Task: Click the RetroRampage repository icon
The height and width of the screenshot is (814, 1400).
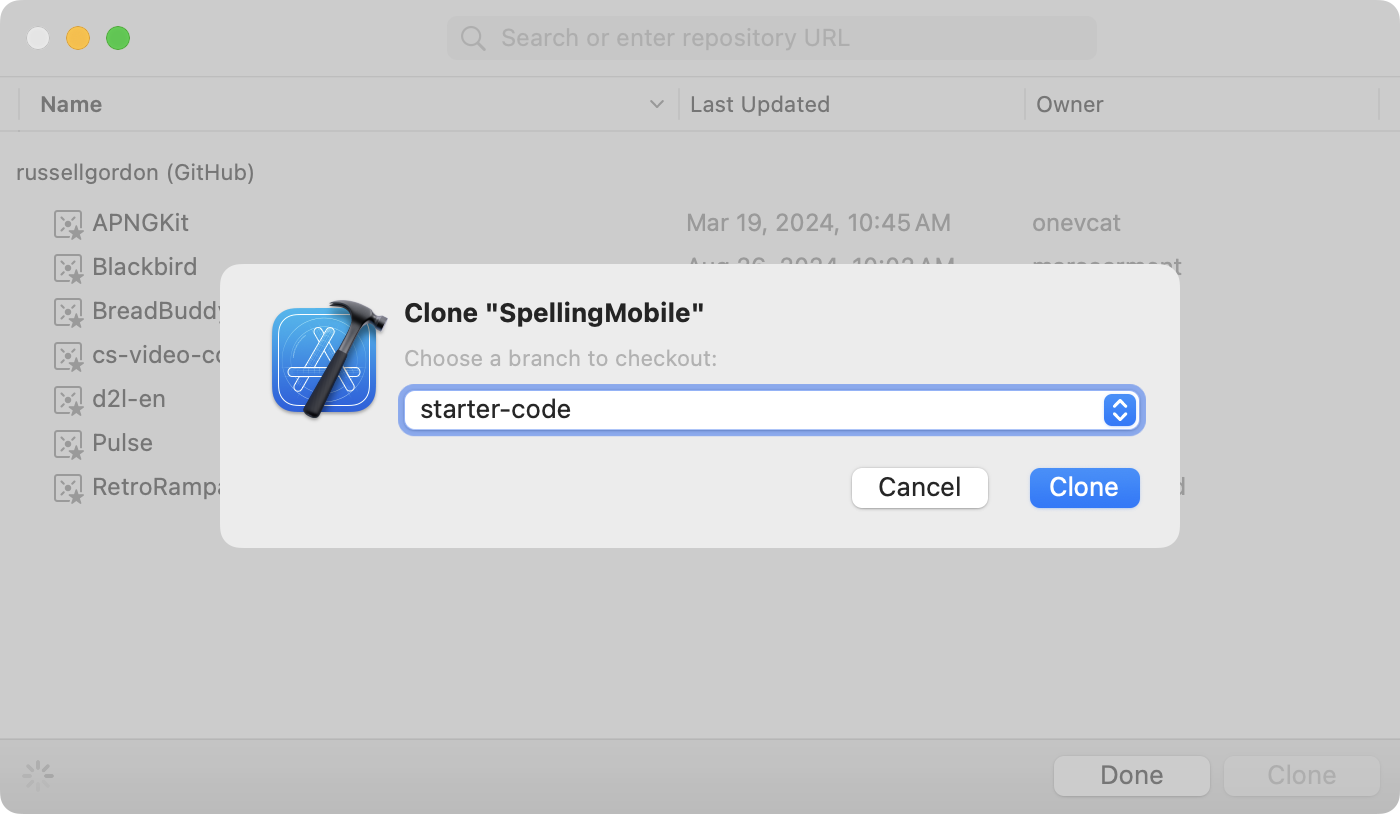Action: click(68, 488)
